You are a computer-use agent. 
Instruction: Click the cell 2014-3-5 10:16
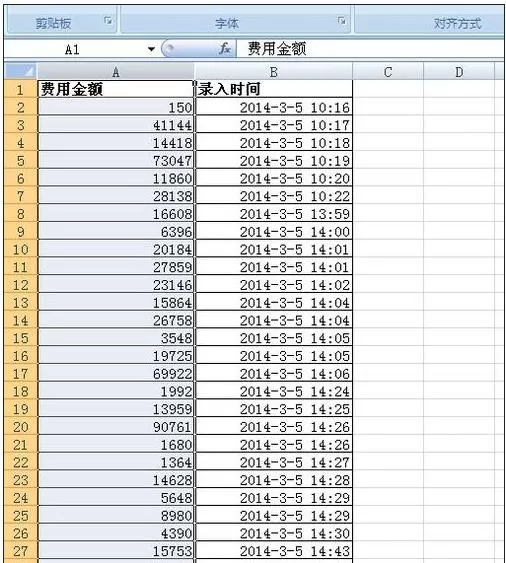pyautogui.click(x=274, y=107)
